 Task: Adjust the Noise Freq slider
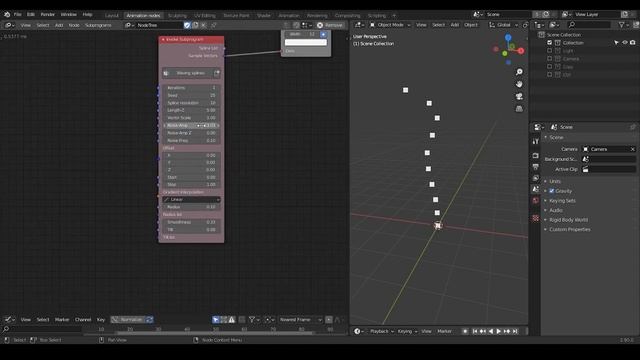(x=191, y=140)
